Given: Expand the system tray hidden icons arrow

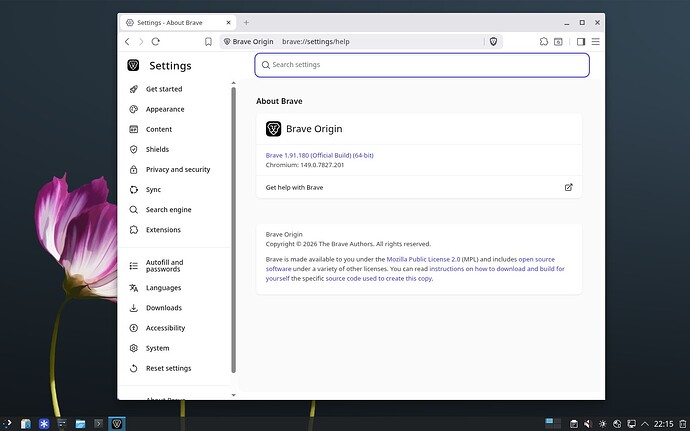Looking at the screenshot, I should pyautogui.click(x=645, y=424).
